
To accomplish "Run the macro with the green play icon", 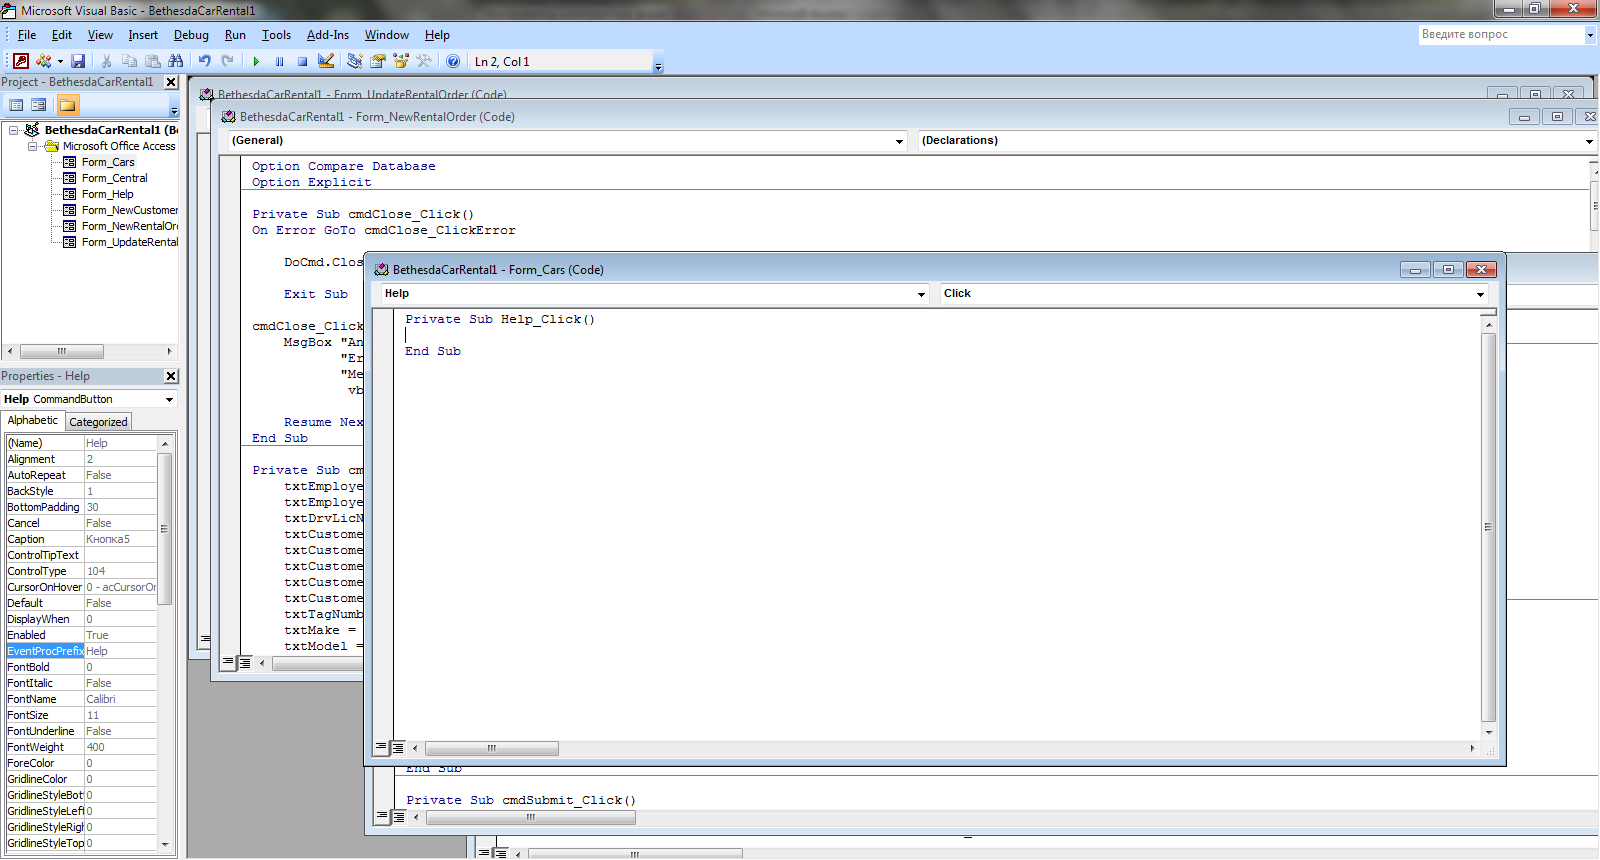I will 256,61.
